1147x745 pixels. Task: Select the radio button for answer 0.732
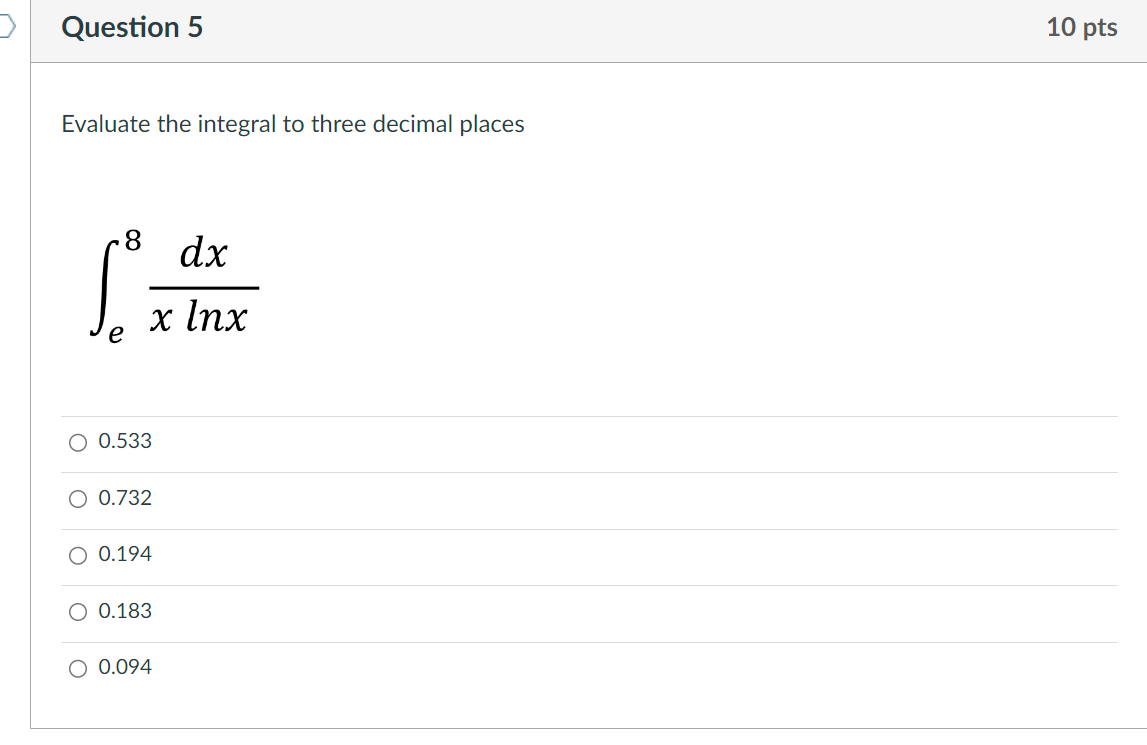click(78, 498)
